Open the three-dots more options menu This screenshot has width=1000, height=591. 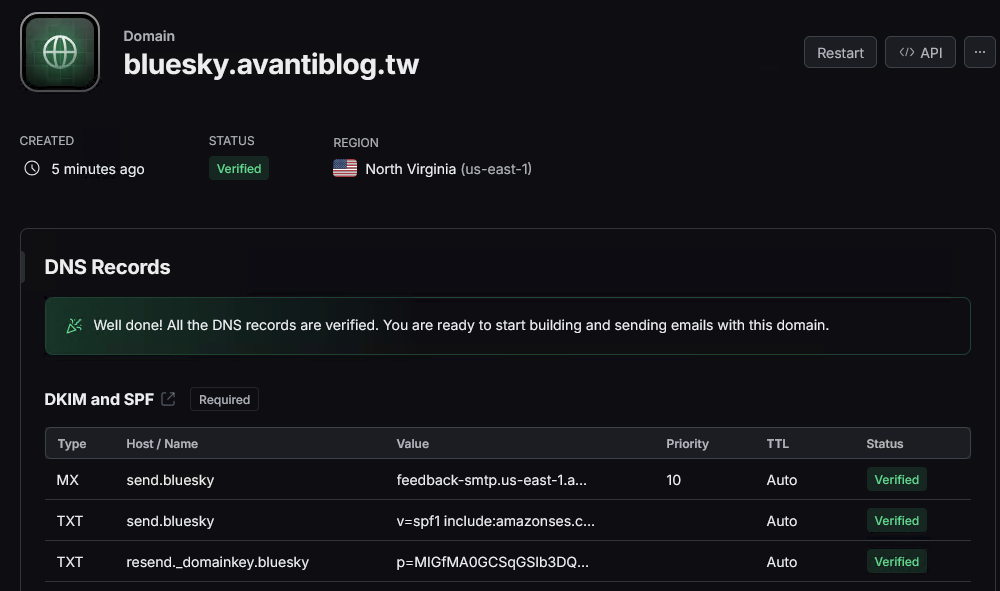tap(980, 52)
